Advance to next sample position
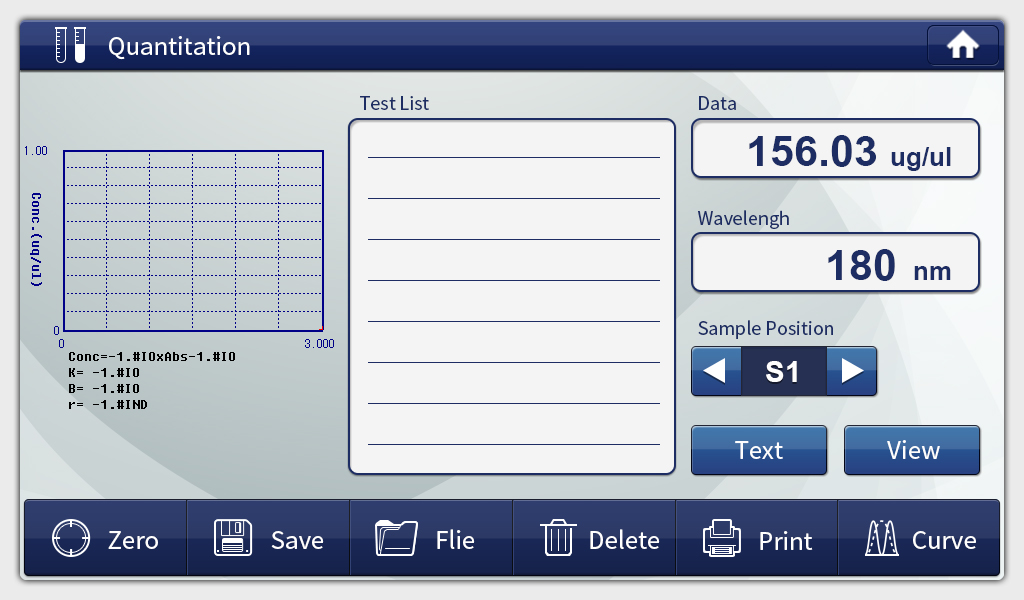This screenshot has height=600, width=1024. 852,372
